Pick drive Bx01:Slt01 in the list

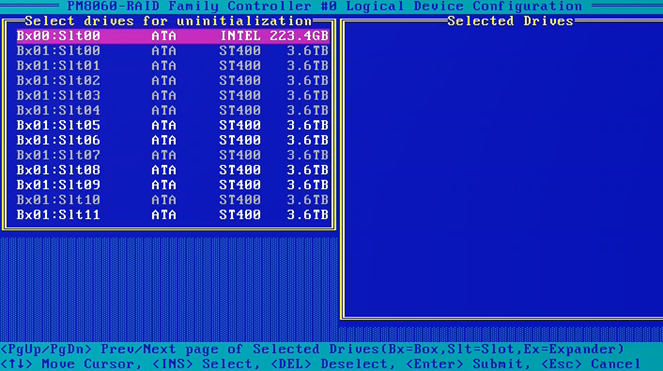(x=173, y=66)
